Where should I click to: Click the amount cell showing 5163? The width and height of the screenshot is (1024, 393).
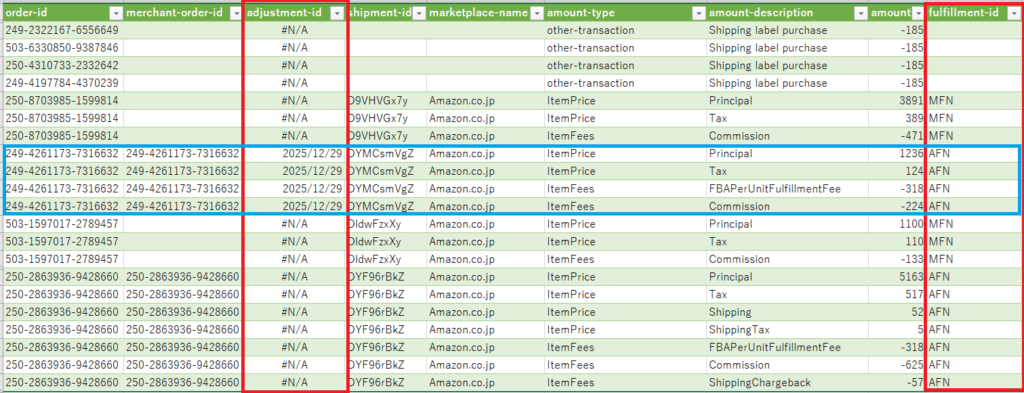click(897, 276)
